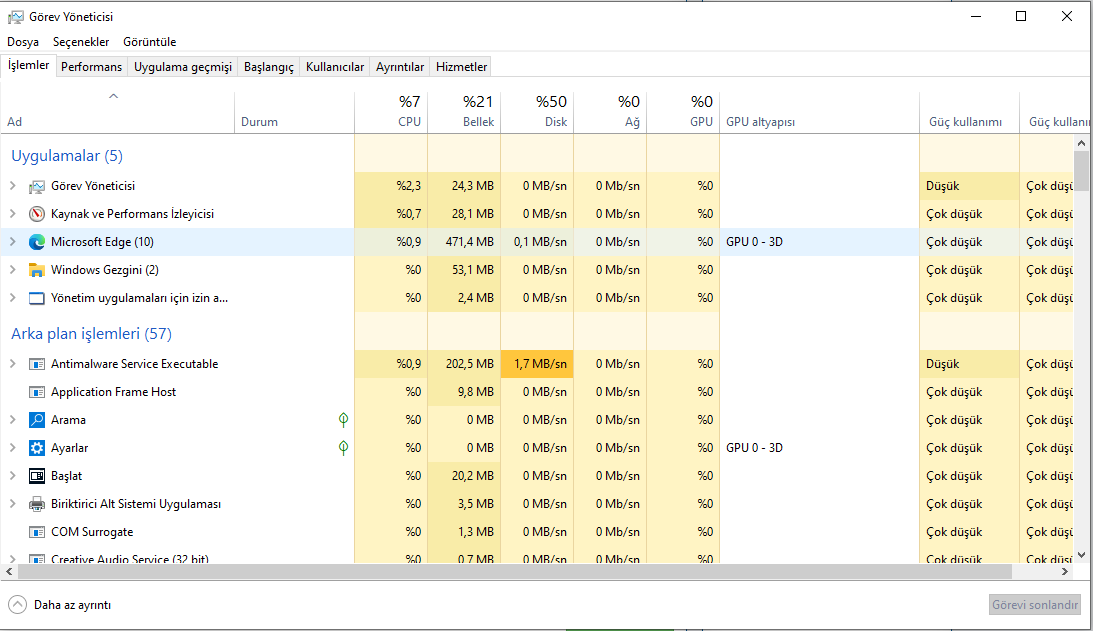Click the Windows Gezgini folder icon

[x=37, y=270]
